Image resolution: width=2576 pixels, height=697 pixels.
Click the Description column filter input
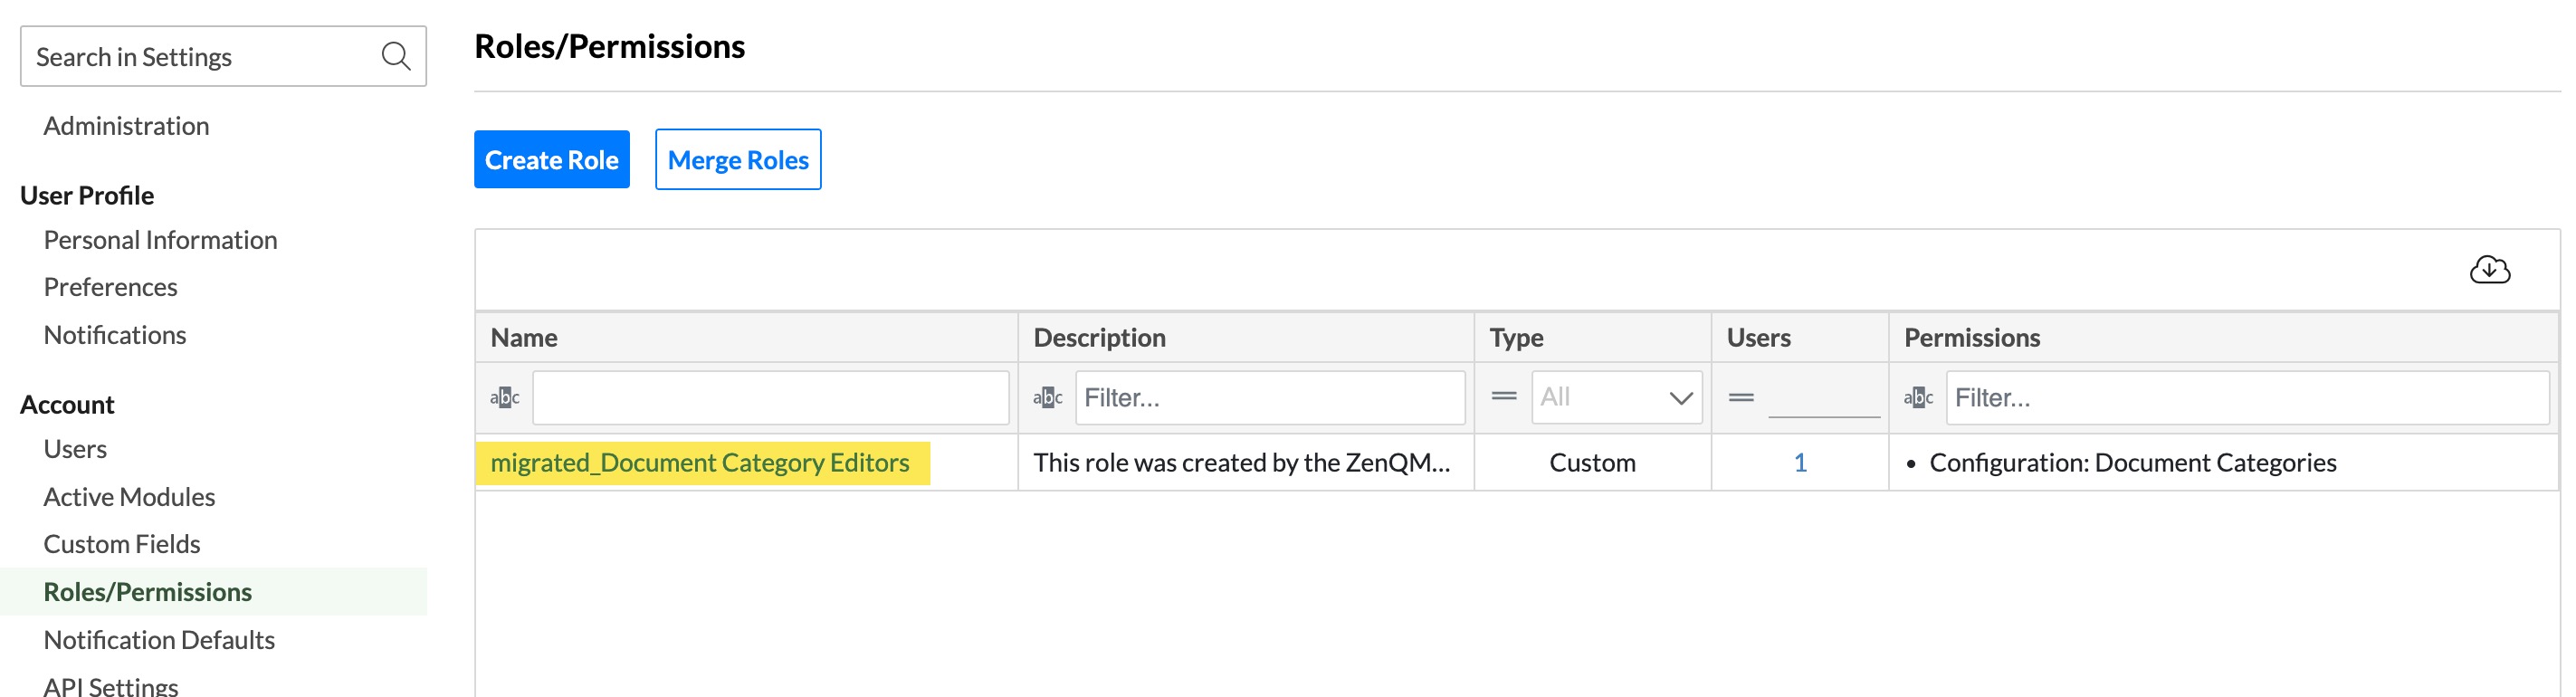pyautogui.click(x=1270, y=397)
